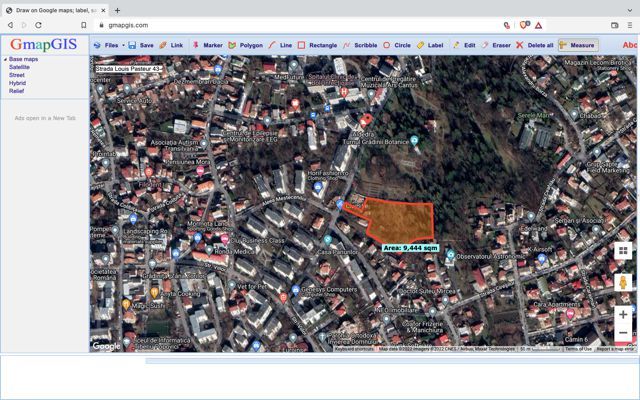The height and width of the screenshot is (400, 640).
Task: Click the orange polygon area on map
Action: pos(402,222)
